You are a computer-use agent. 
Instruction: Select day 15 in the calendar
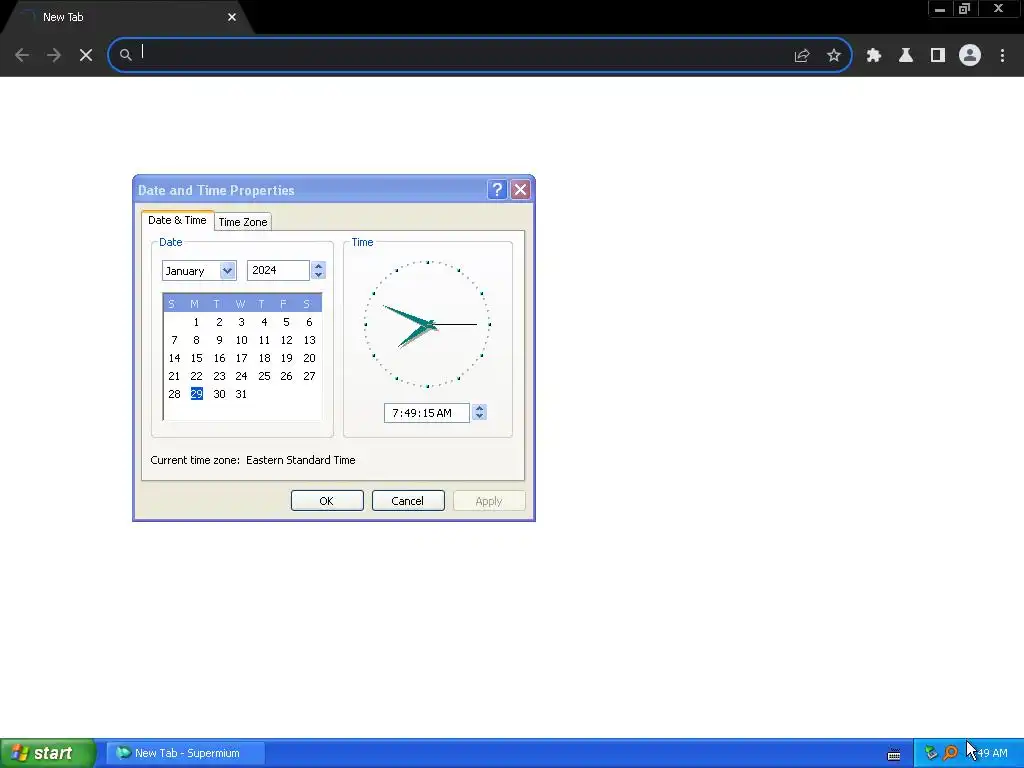coord(197,358)
